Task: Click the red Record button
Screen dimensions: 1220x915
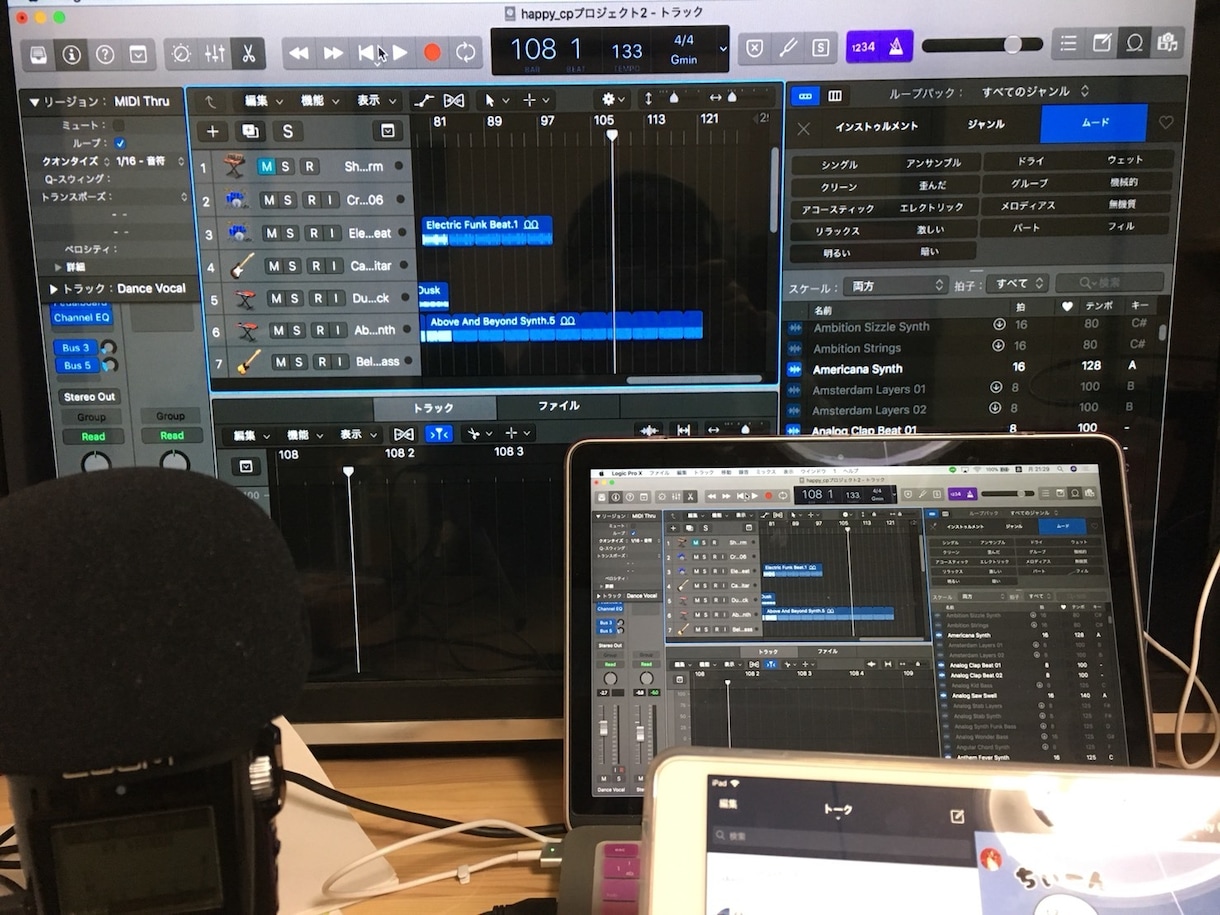Action: coord(432,53)
